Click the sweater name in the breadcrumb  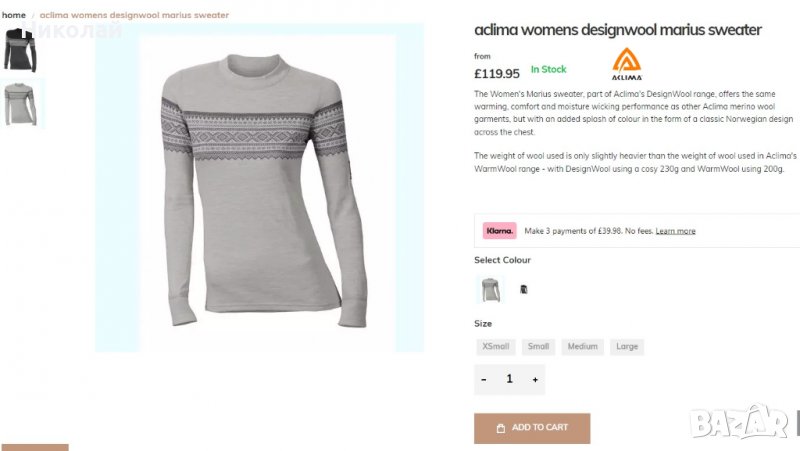[134, 15]
